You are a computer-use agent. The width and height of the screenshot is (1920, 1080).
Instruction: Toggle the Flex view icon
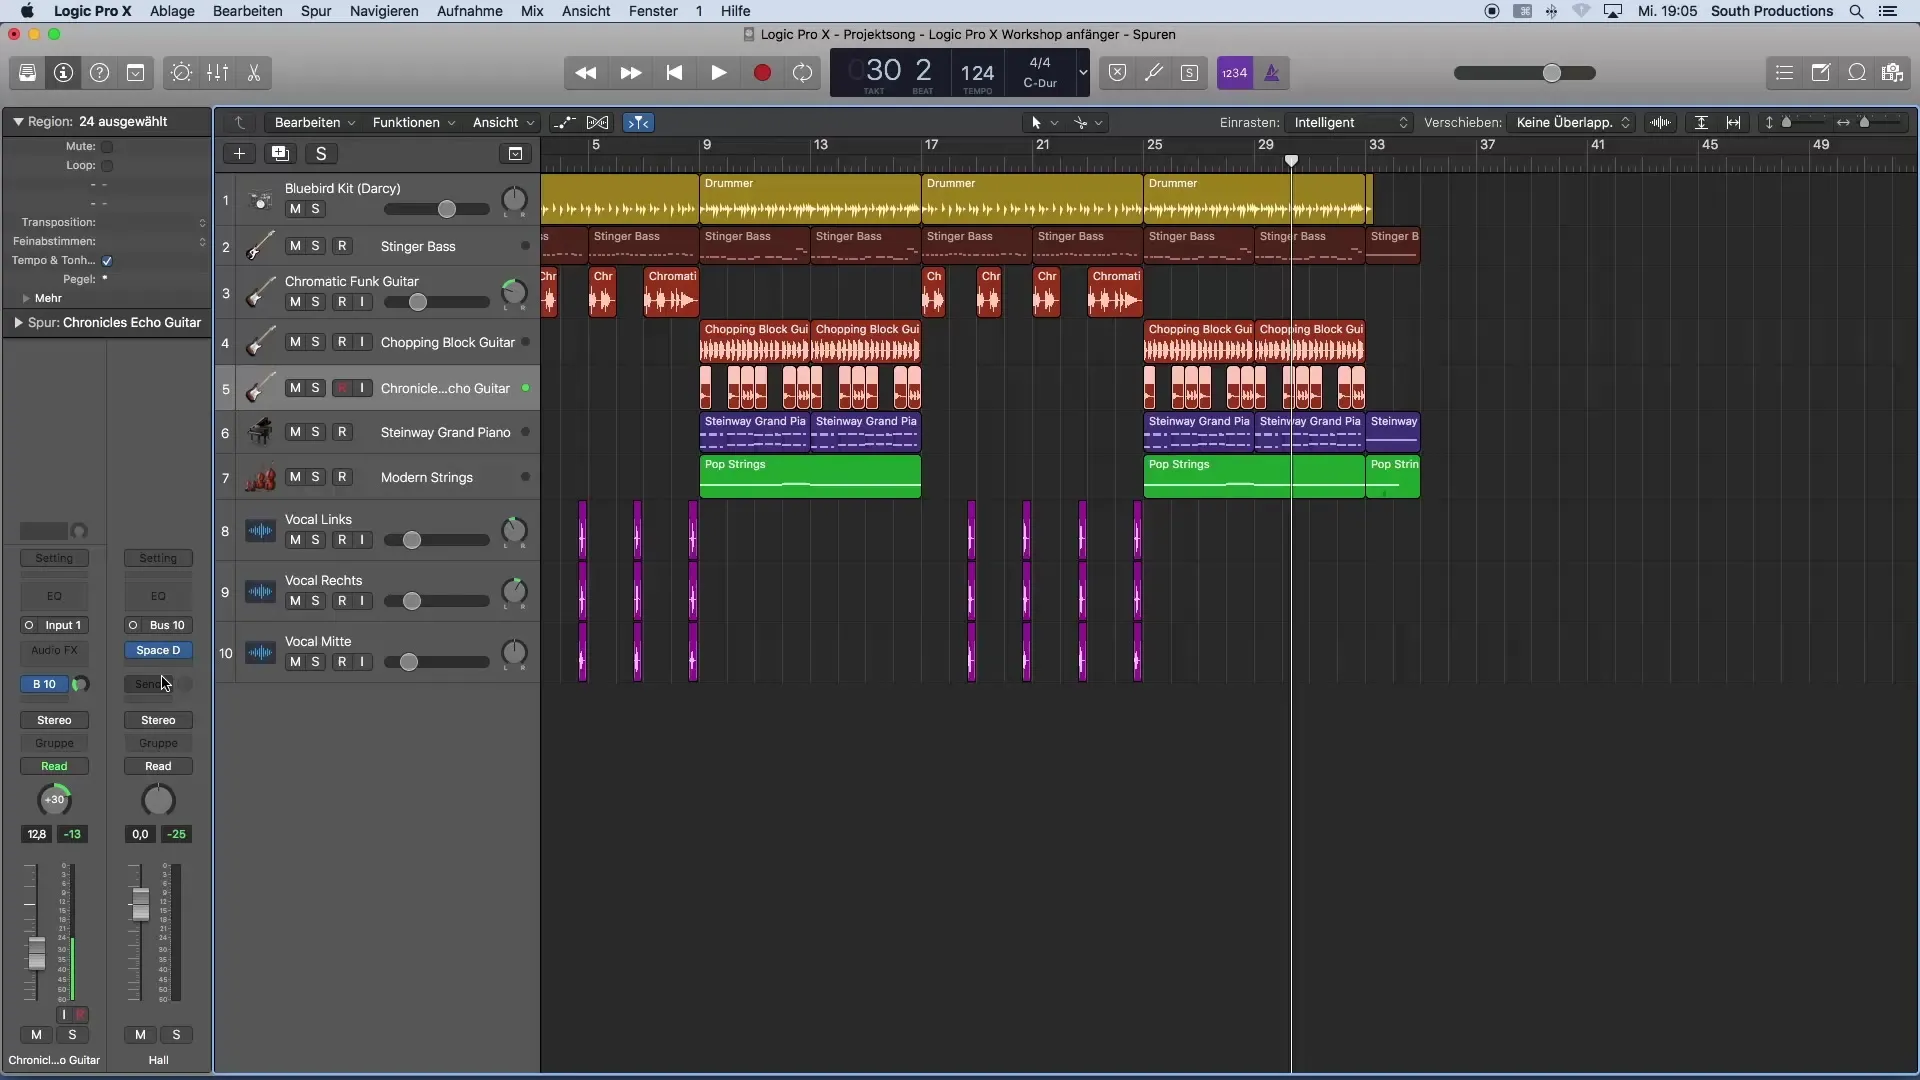coord(598,123)
